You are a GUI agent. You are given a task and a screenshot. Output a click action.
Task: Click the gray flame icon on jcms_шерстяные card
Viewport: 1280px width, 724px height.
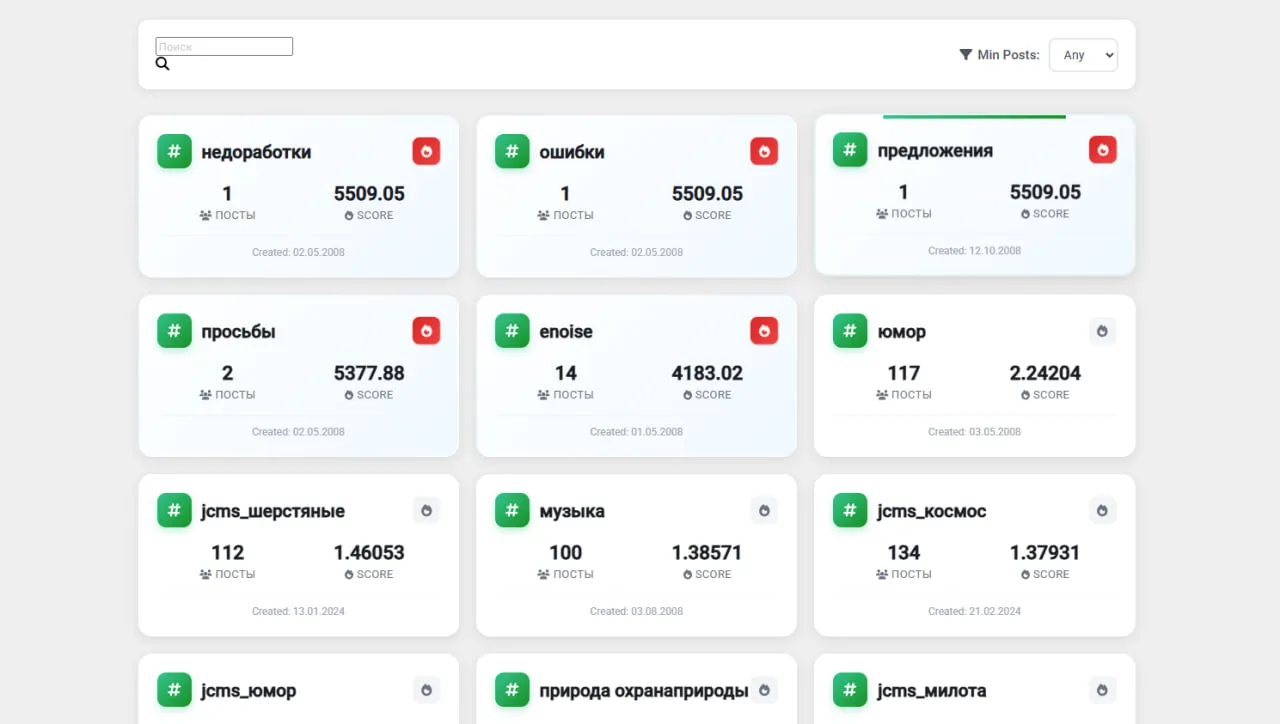pos(426,511)
